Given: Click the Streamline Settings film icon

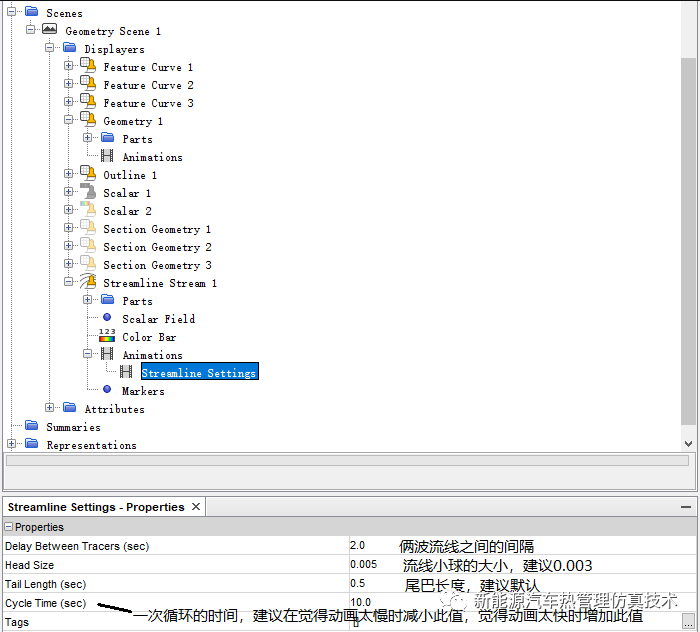Looking at the screenshot, I should coord(126,371).
